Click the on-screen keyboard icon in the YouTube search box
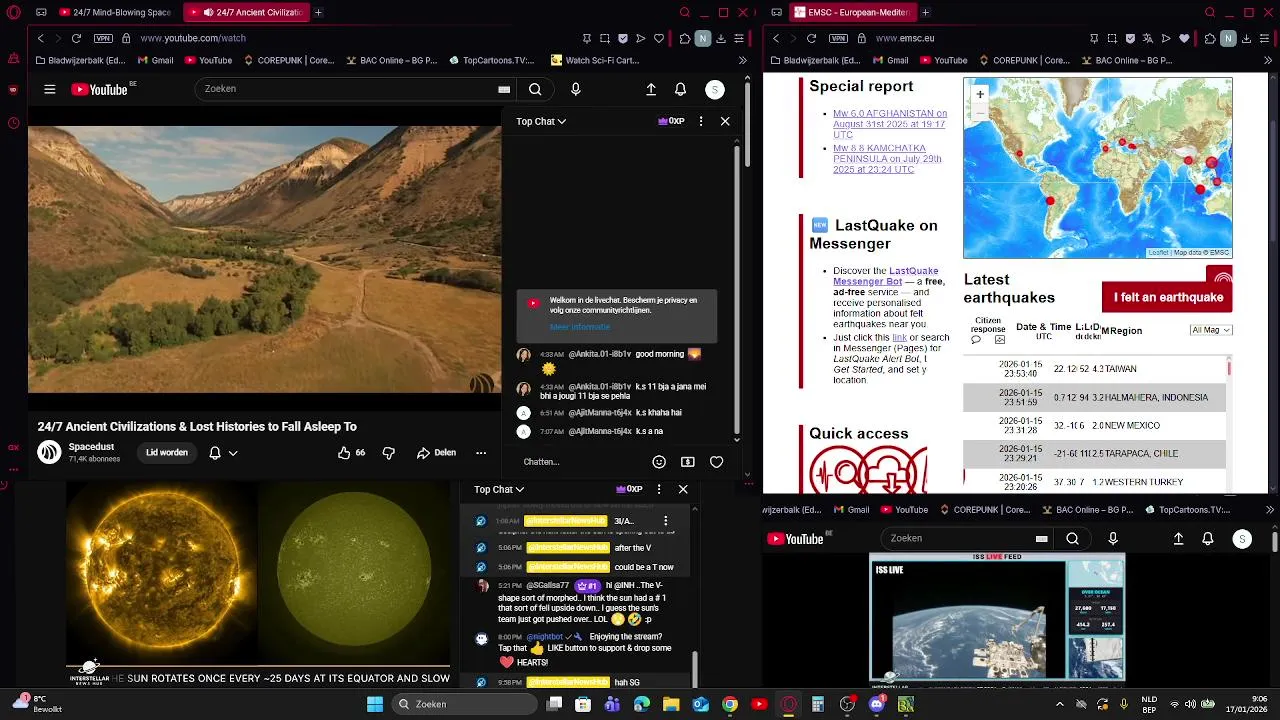The height and width of the screenshot is (720, 1280). point(504,89)
